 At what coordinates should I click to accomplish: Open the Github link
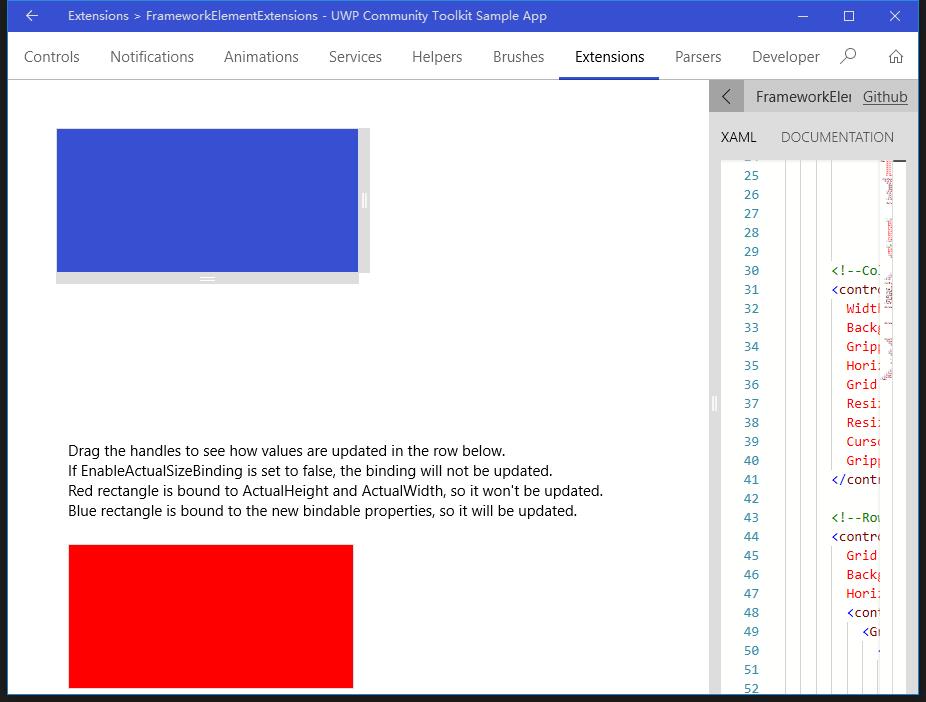[x=885, y=96]
